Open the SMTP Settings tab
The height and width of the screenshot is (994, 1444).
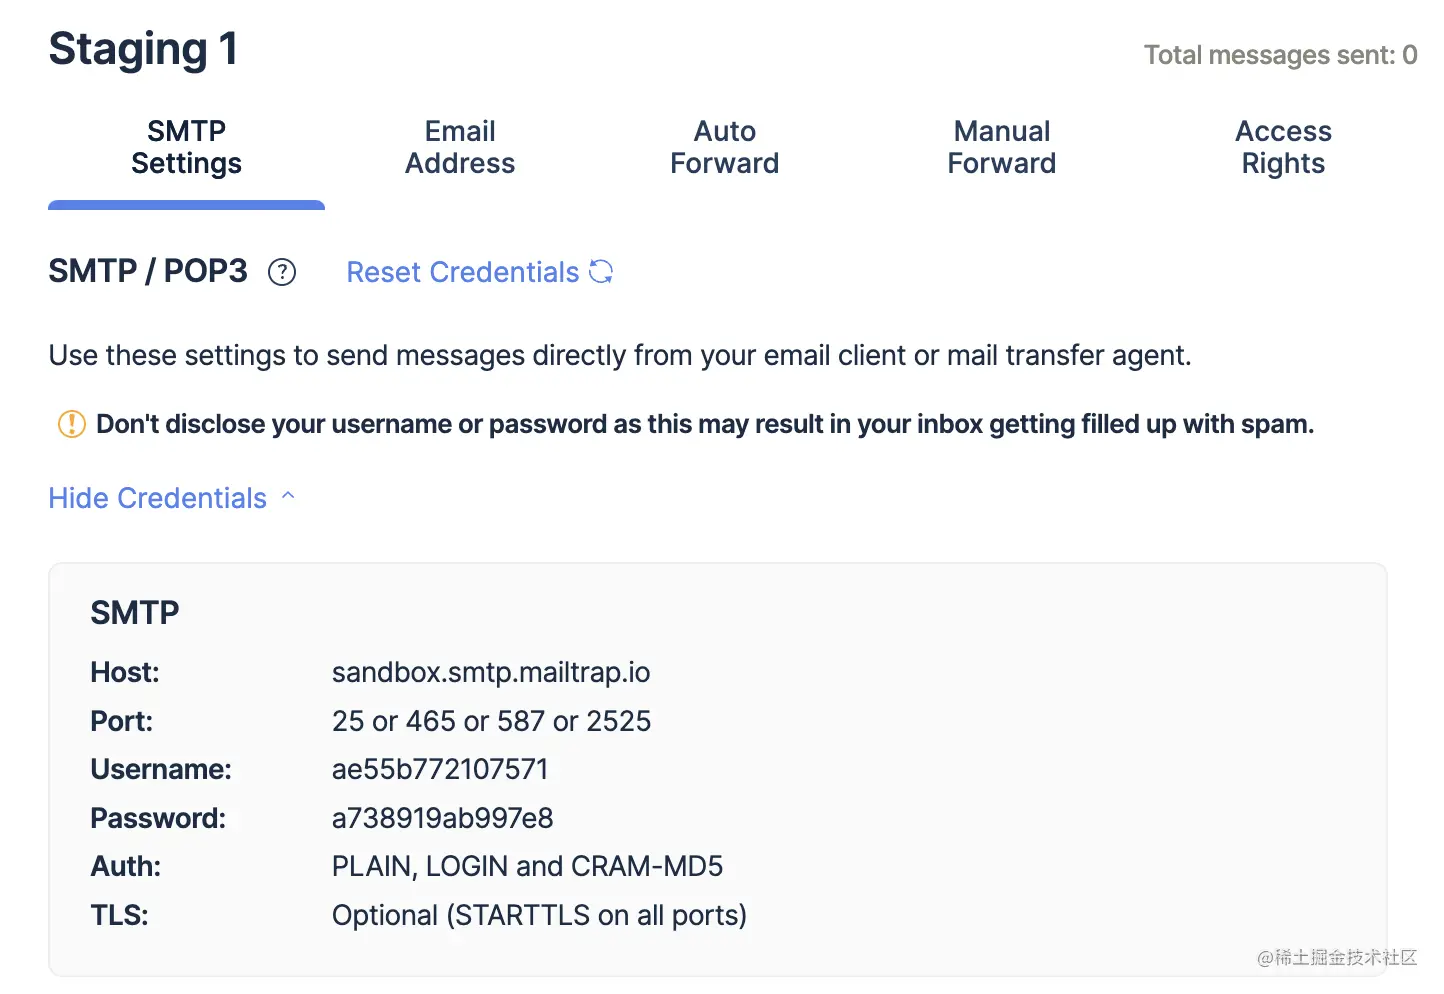pyautogui.click(x=186, y=147)
